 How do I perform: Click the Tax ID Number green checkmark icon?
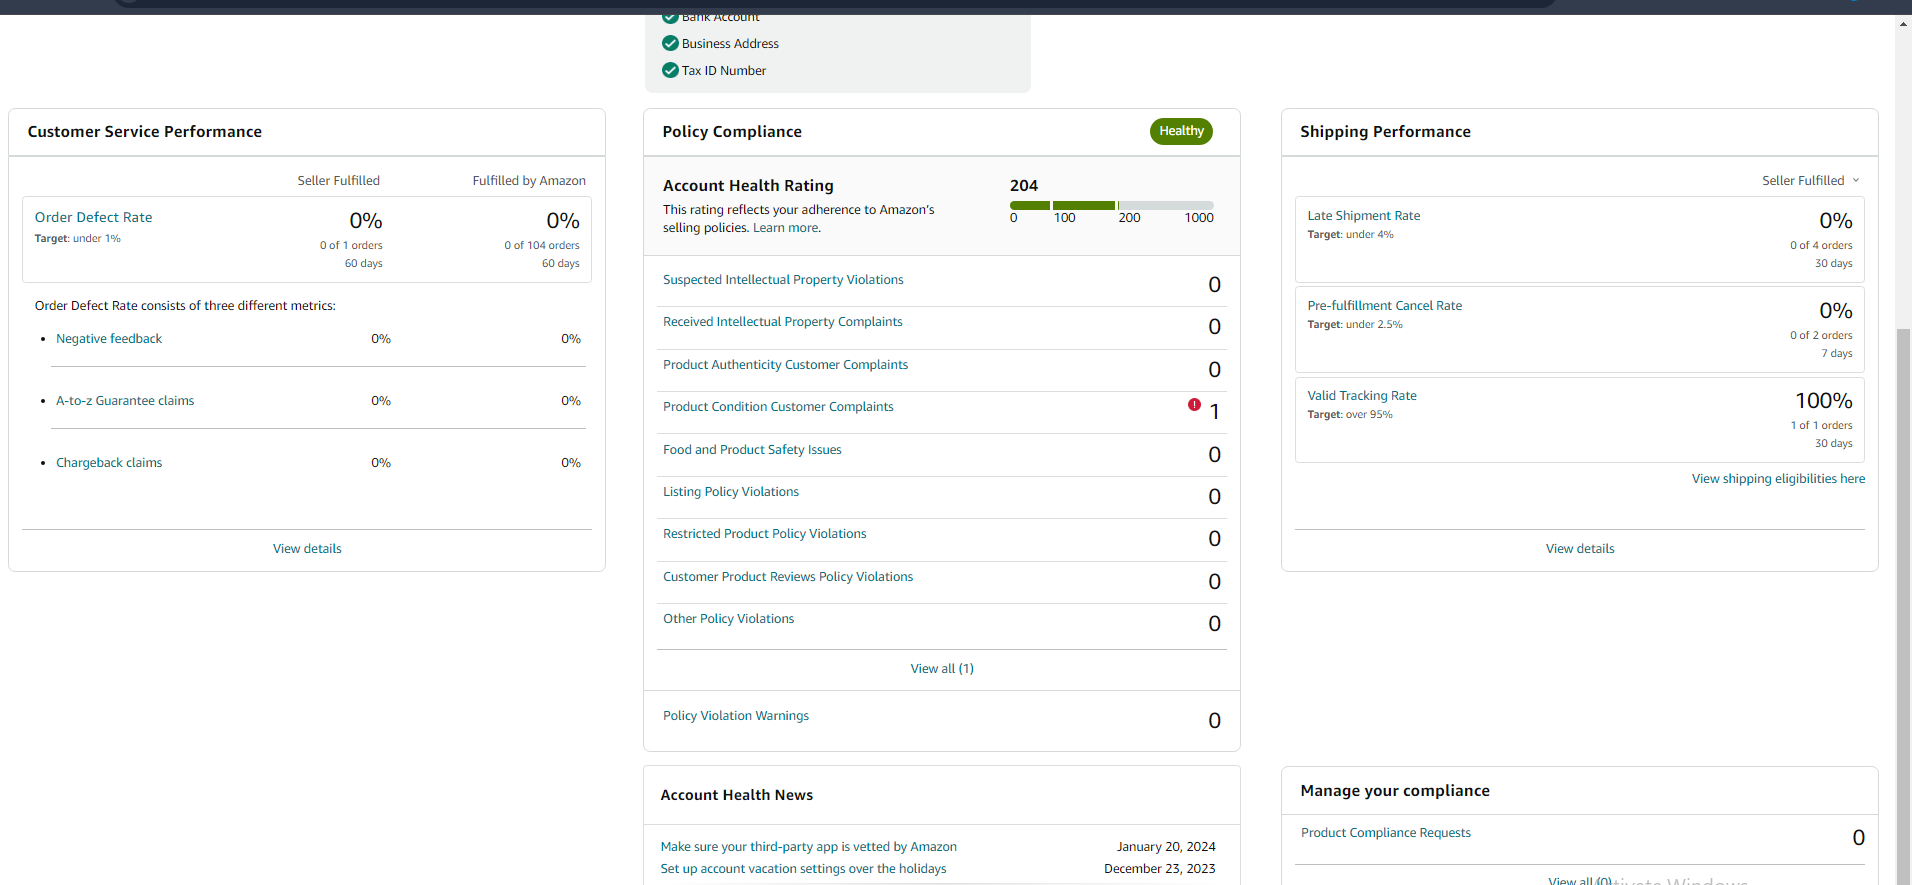[x=670, y=70]
